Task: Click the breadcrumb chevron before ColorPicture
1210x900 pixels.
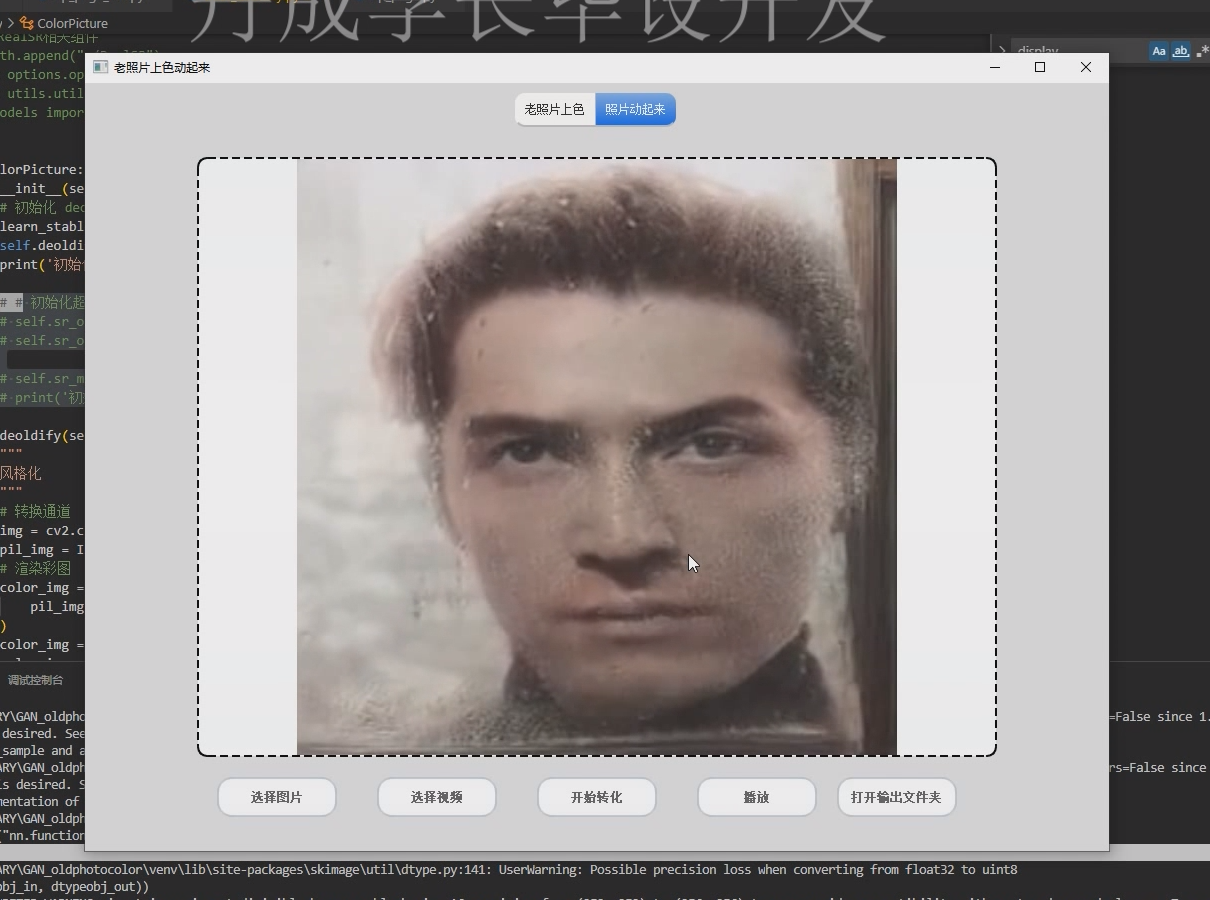Action: [x=11, y=23]
